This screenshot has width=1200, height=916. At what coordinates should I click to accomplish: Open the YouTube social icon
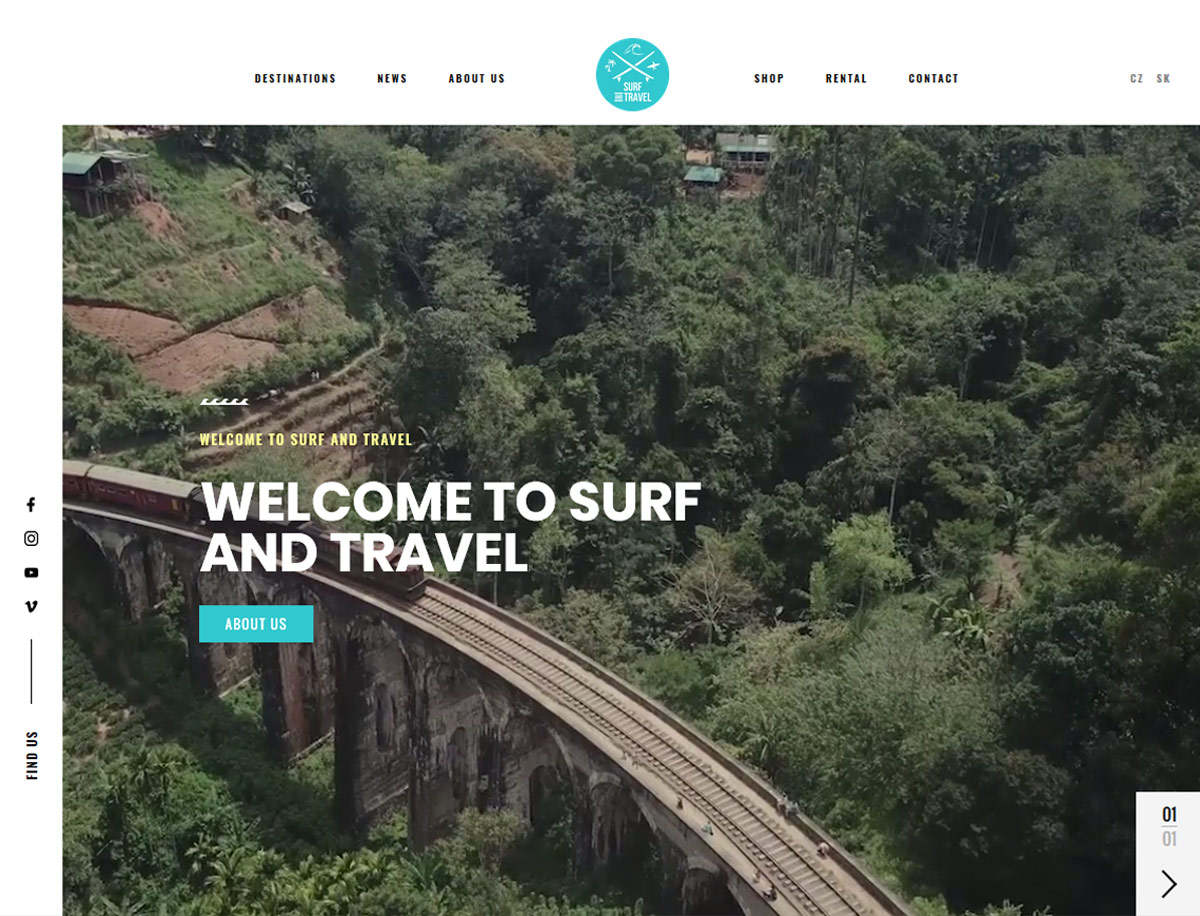click(31, 573)
